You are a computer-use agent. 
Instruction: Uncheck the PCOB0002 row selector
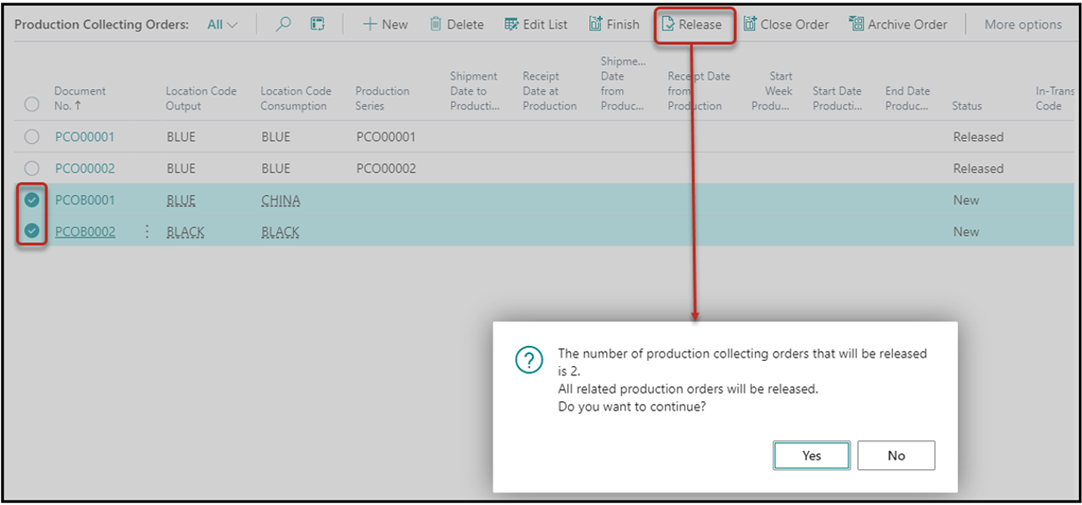(32, 232)
